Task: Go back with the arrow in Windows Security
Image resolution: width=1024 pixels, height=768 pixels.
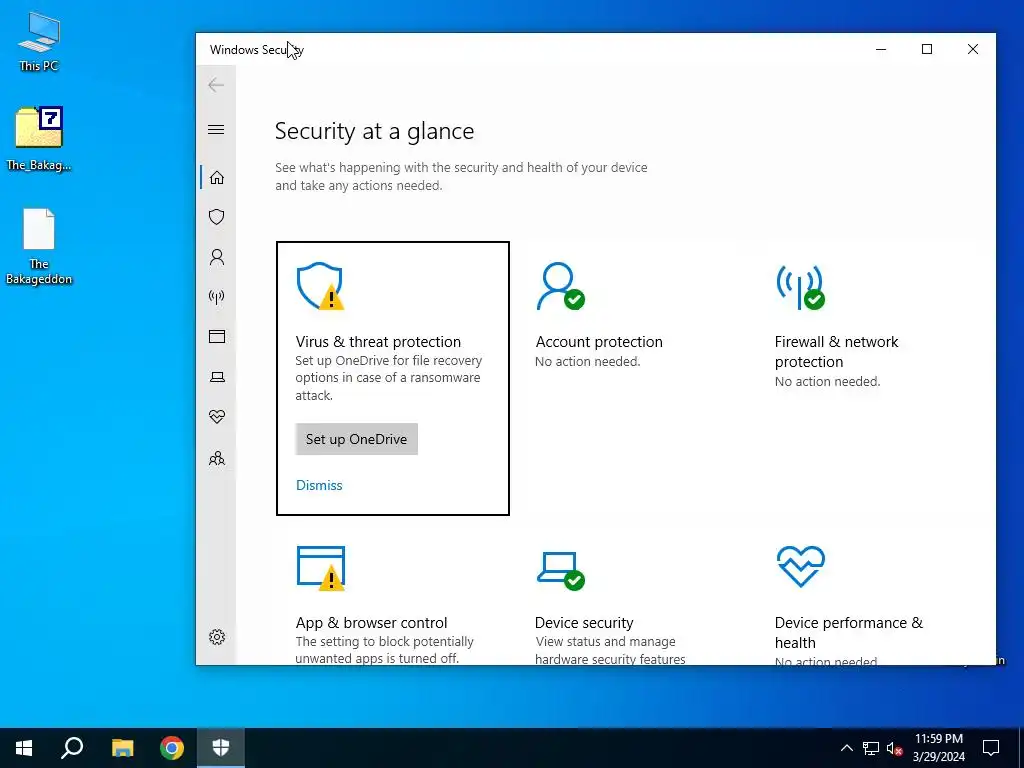Action: point(216,85)
